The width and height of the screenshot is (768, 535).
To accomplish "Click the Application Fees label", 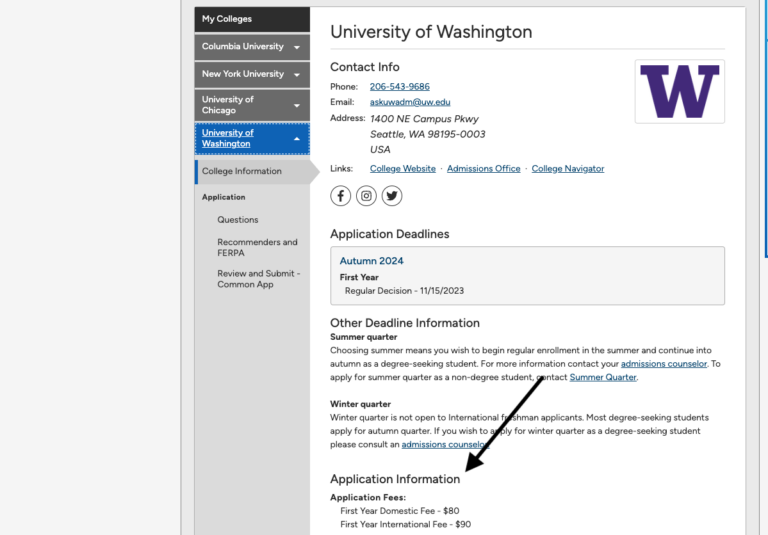I will [368, 497].
